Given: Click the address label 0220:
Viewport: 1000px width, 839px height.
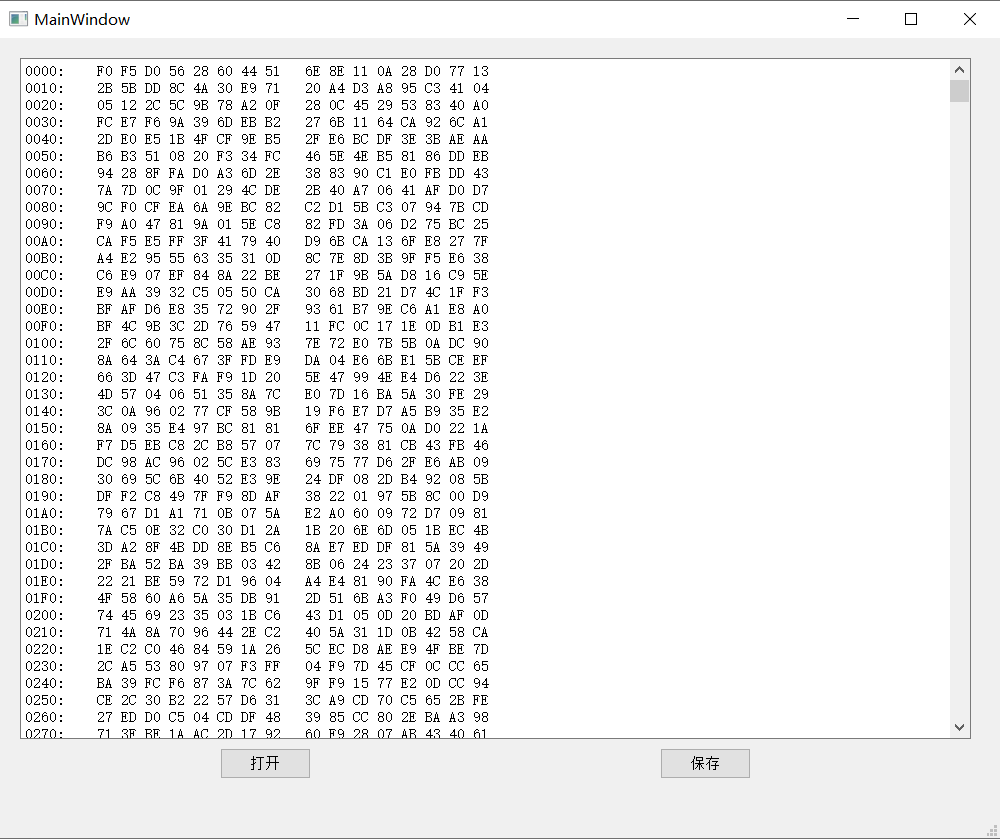Looking at the screenshot, I should (45, 649).
